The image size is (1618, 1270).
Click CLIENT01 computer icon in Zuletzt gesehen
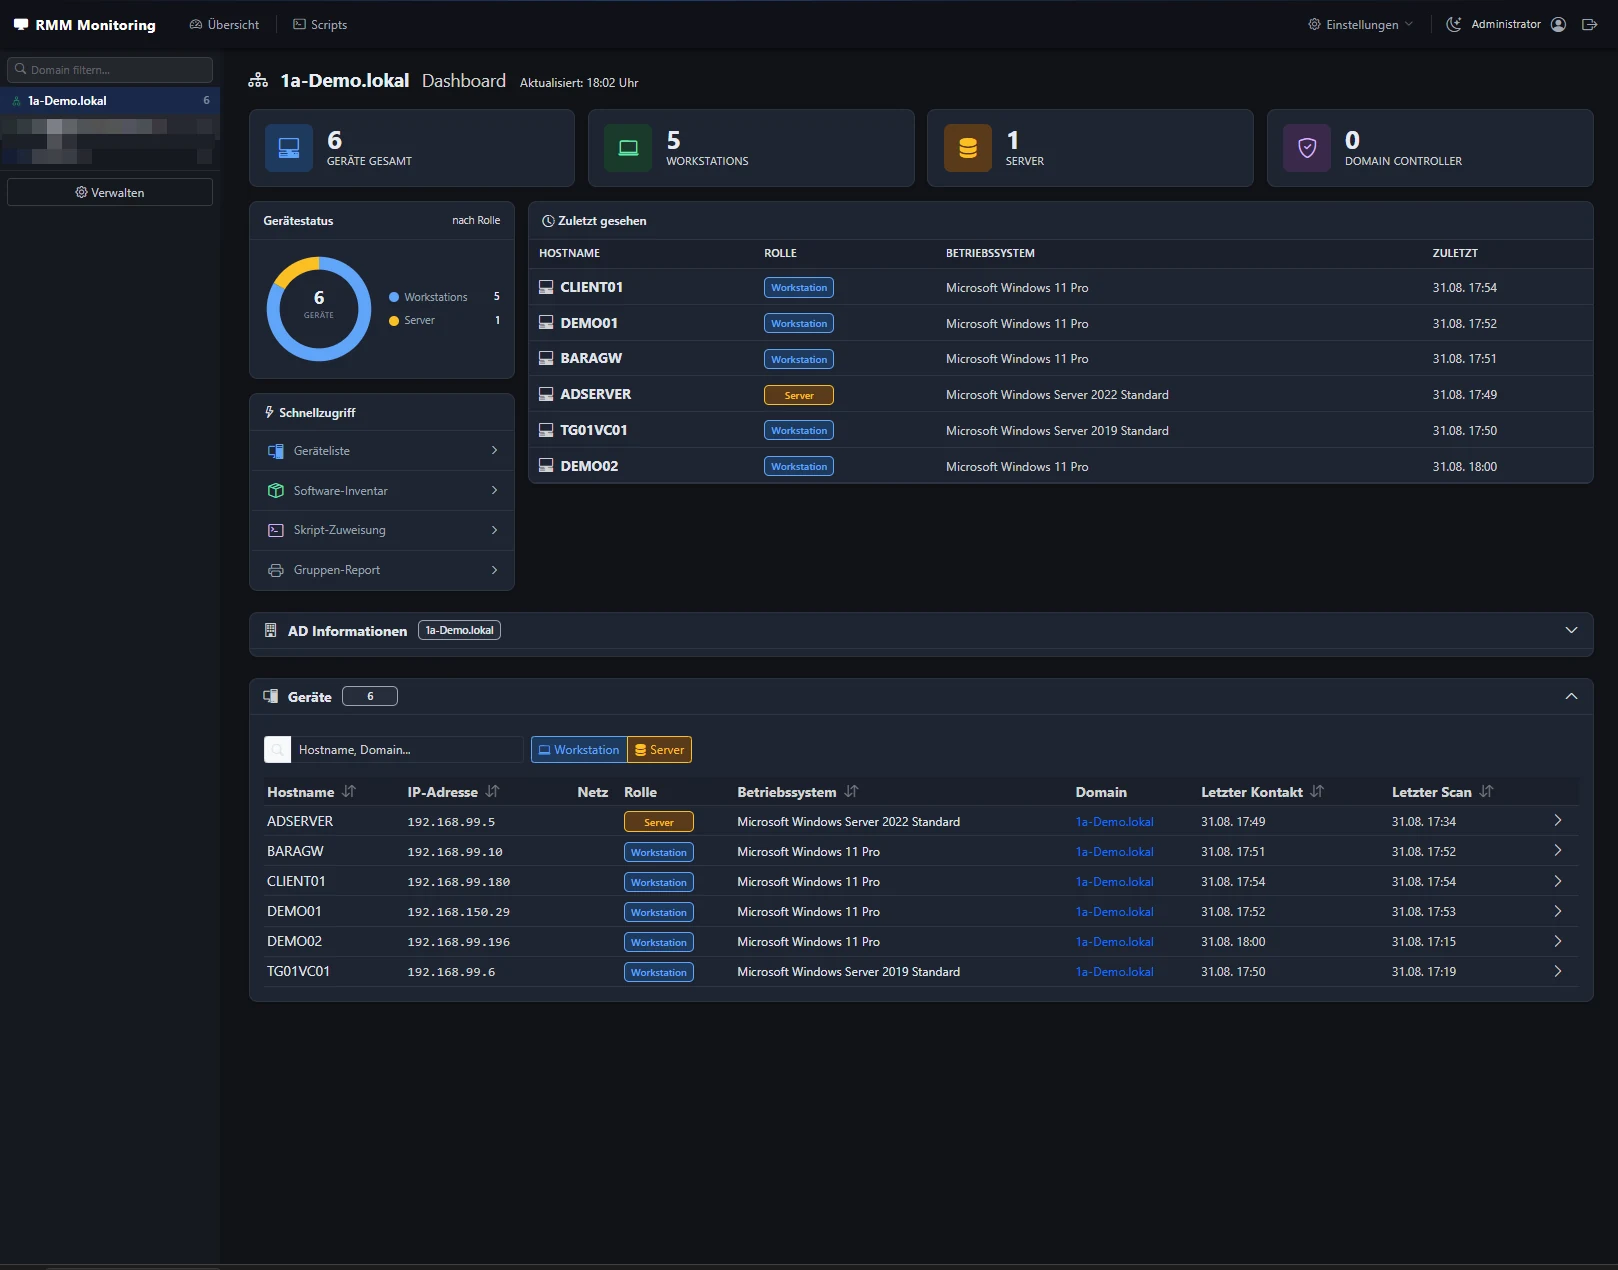pos(546,287)
